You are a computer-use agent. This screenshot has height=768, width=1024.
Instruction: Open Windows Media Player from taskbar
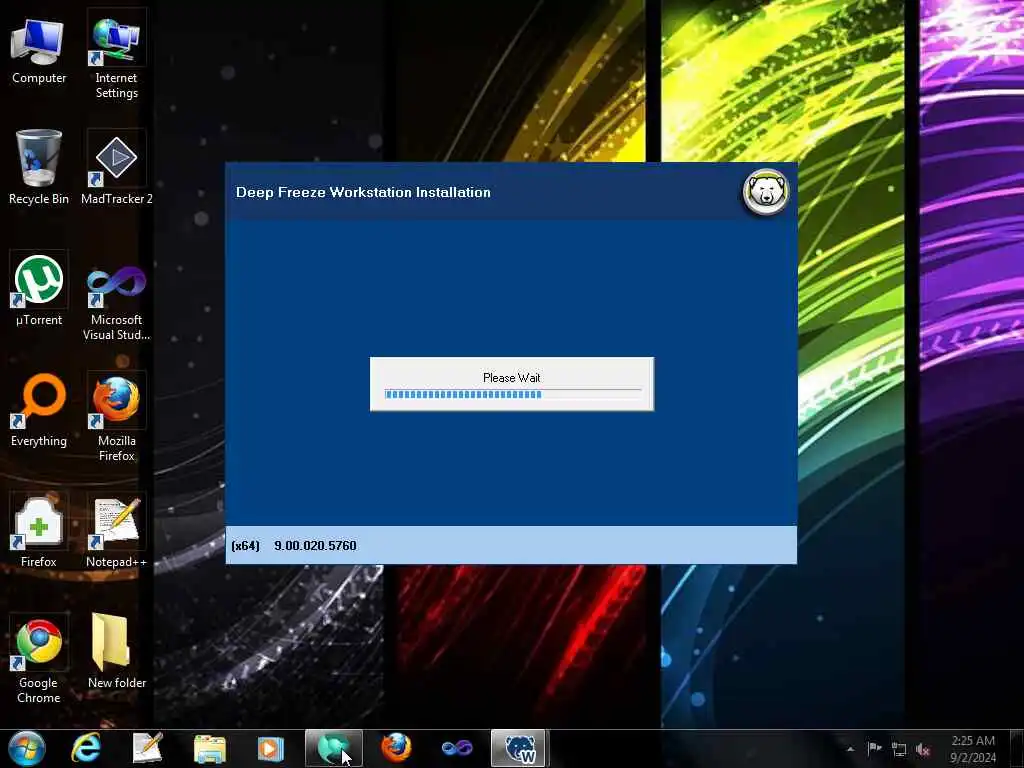point(270,748)
